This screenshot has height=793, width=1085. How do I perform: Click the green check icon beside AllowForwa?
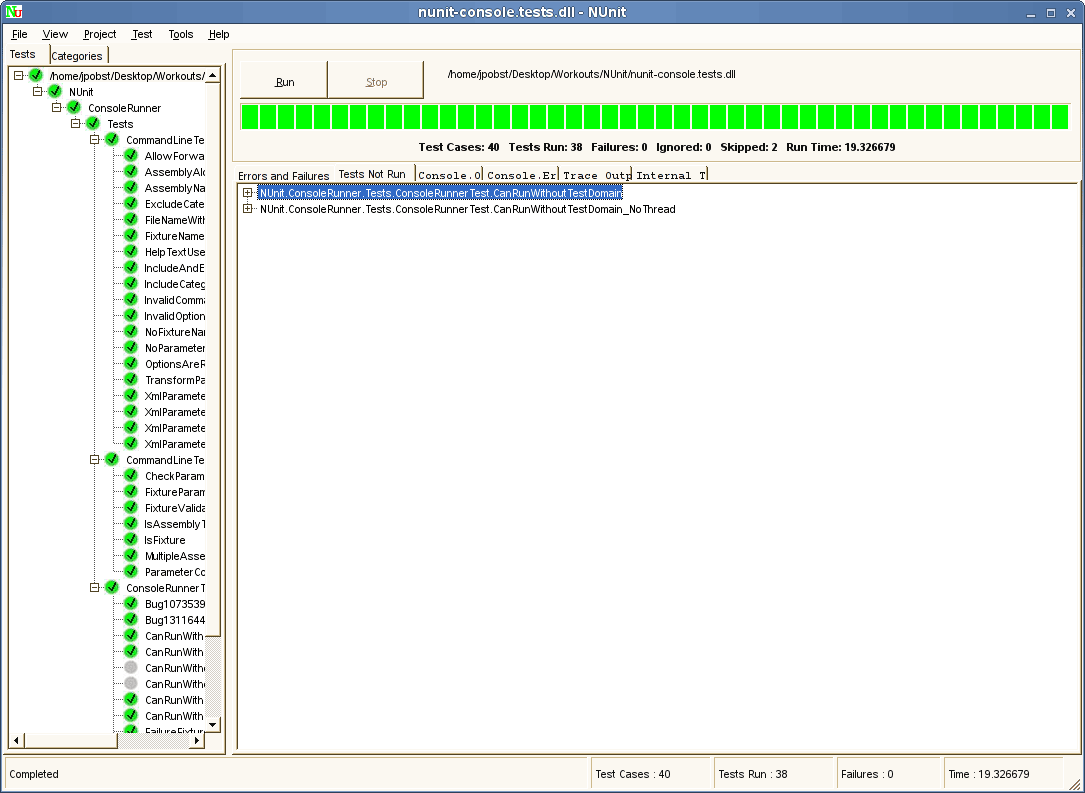click(x=131, y=156)
